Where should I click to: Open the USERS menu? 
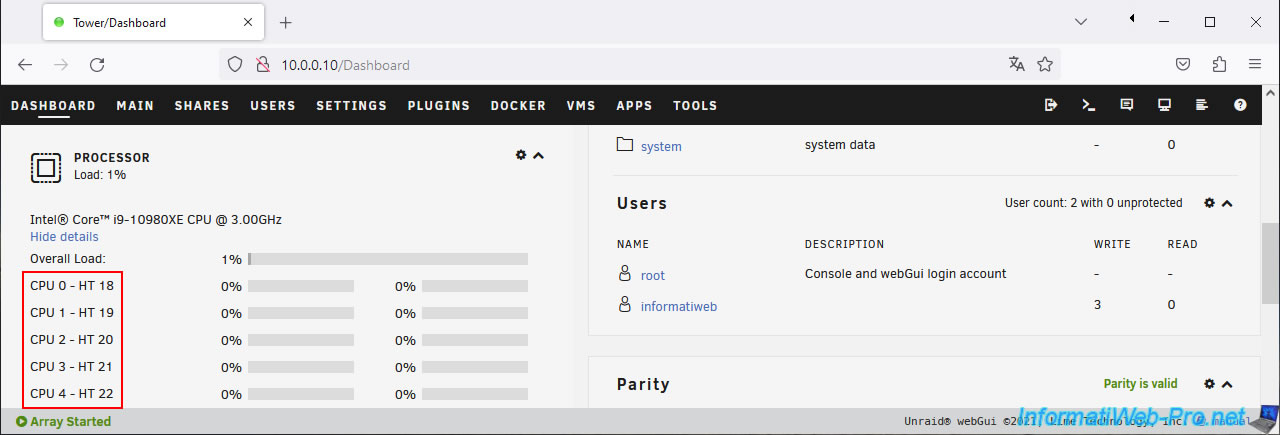(273, 105)
